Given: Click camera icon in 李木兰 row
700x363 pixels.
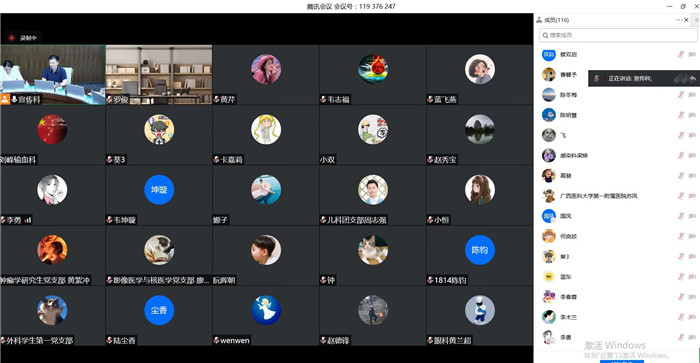Looking at the screenshot, I should pyautogui.click(x=692, y=317).
